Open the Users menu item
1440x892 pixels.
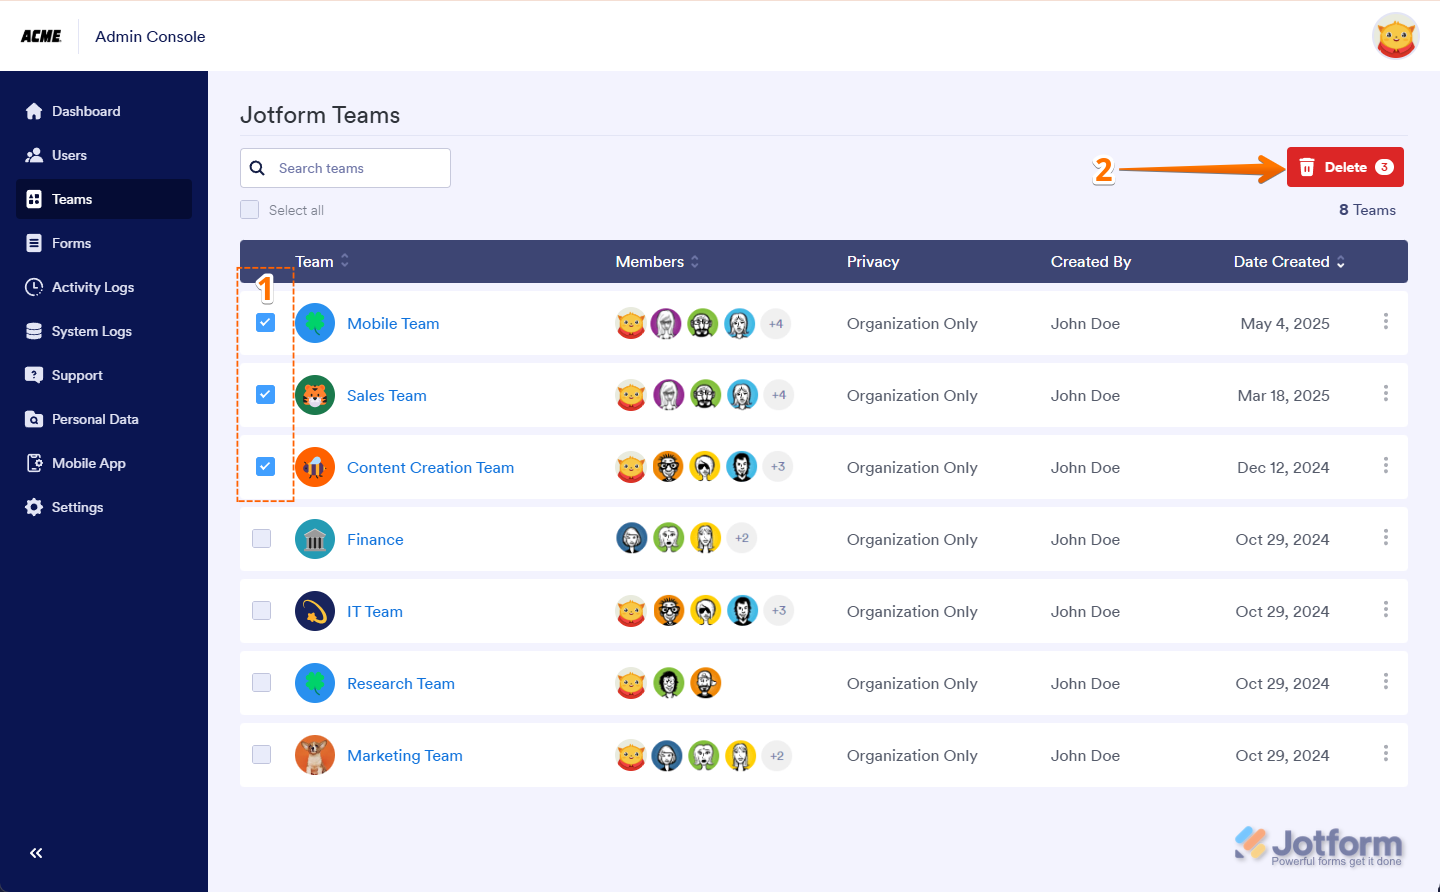(x=104, y=155)
